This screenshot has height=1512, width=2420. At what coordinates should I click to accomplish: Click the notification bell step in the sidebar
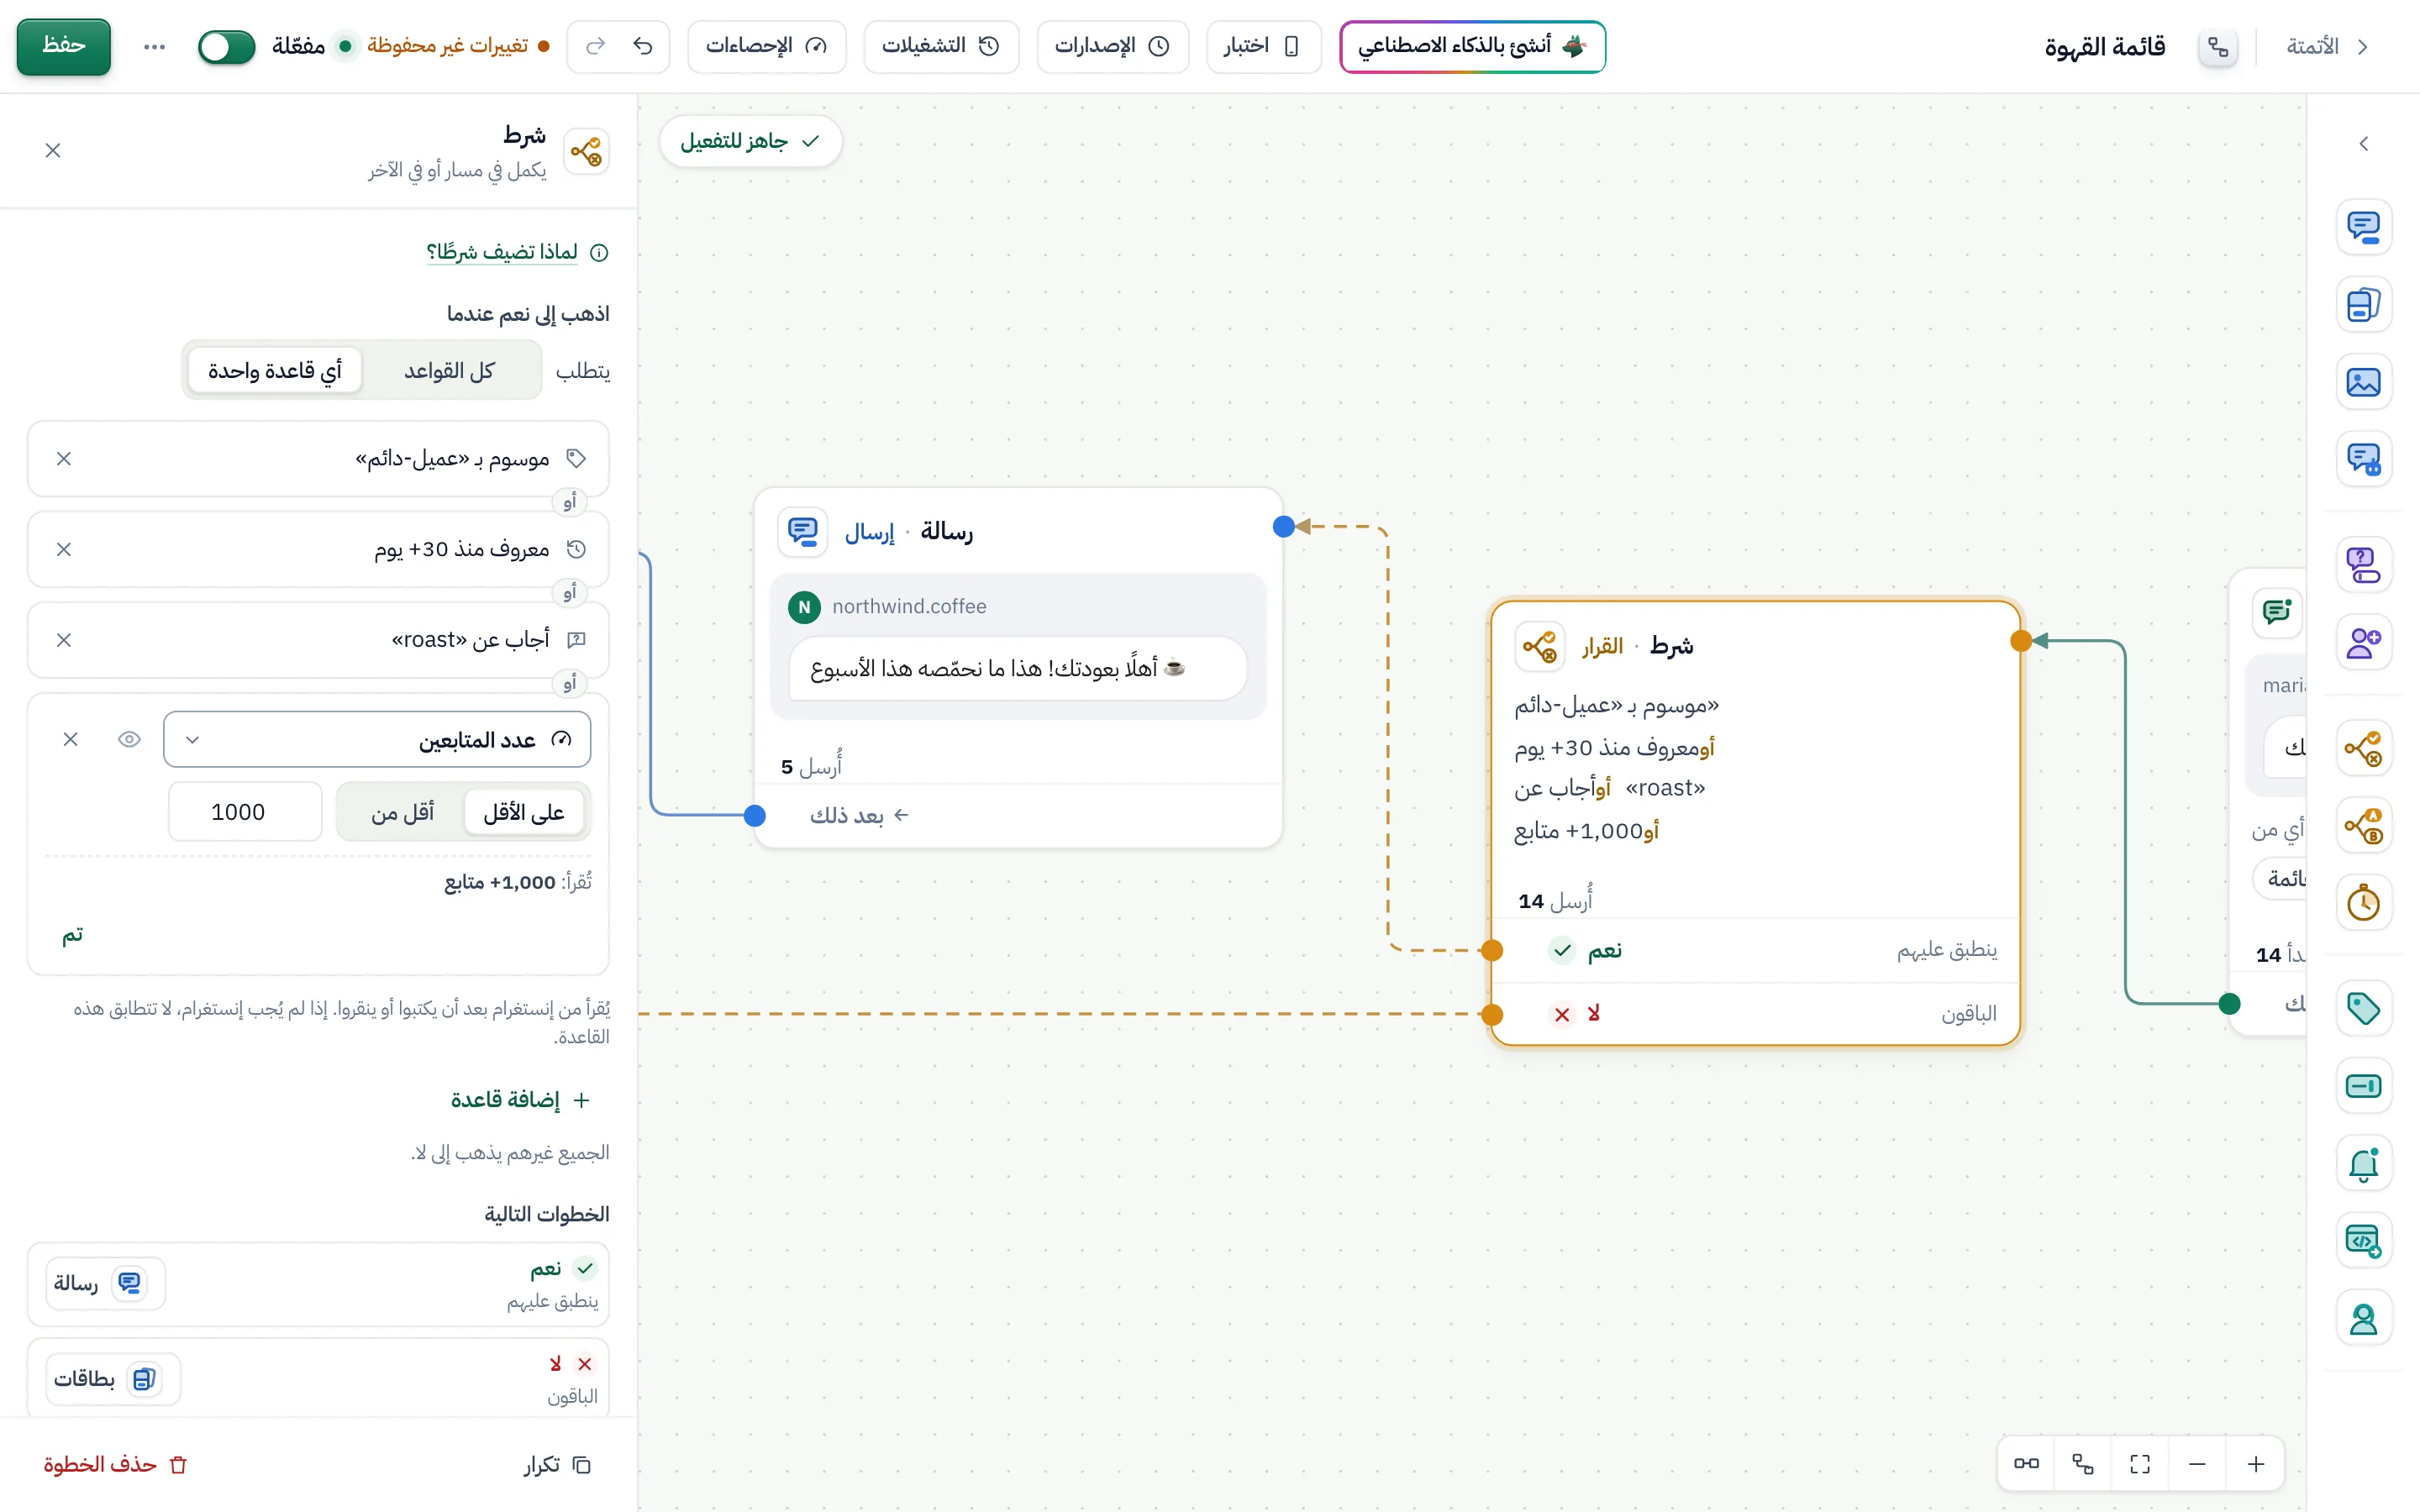click(x=2363, y=1164)
